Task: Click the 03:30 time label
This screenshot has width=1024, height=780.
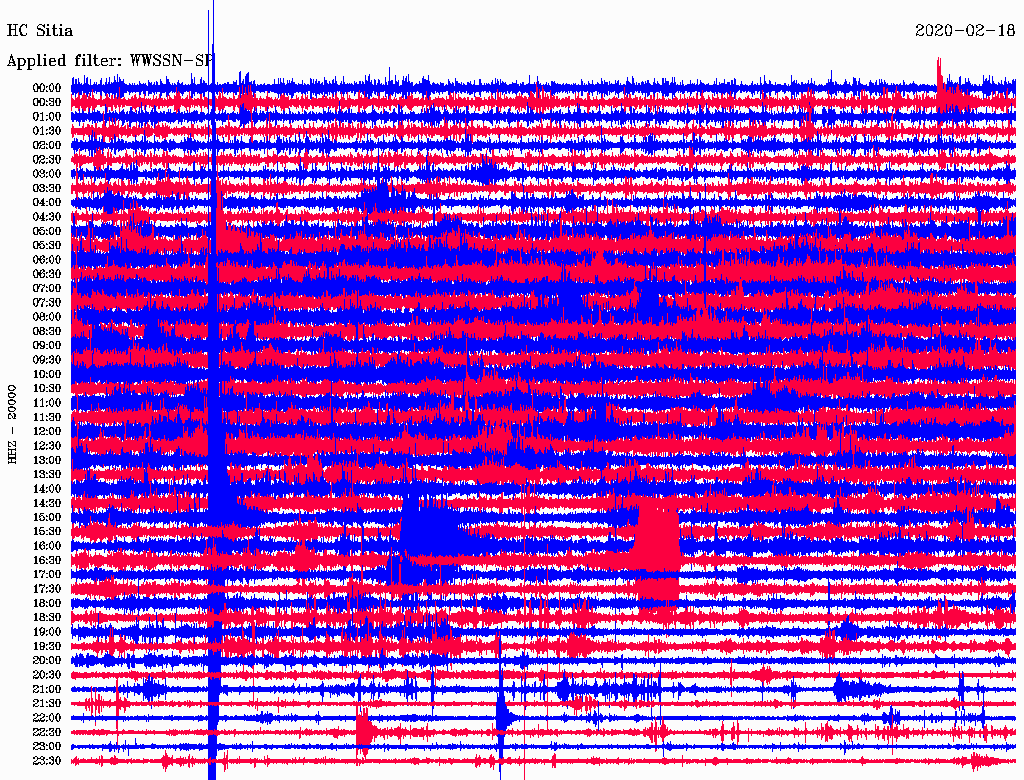Action: (x=47, y=188)
